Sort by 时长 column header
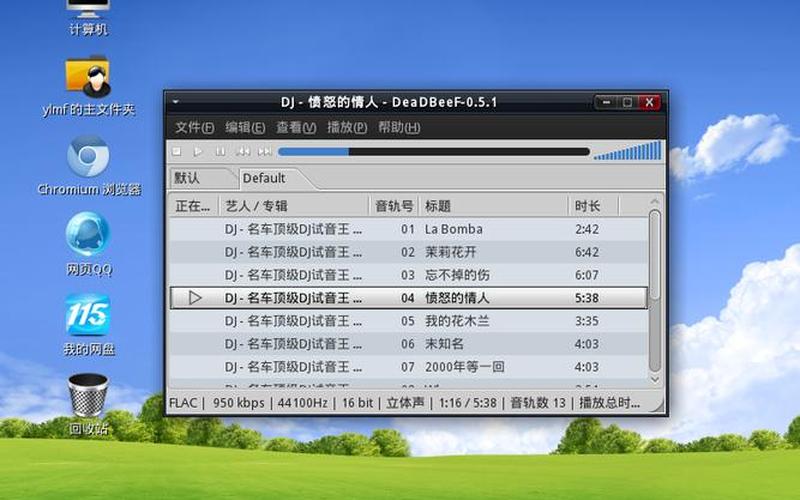This screenshot has height=500, width=800. (593, 206)
